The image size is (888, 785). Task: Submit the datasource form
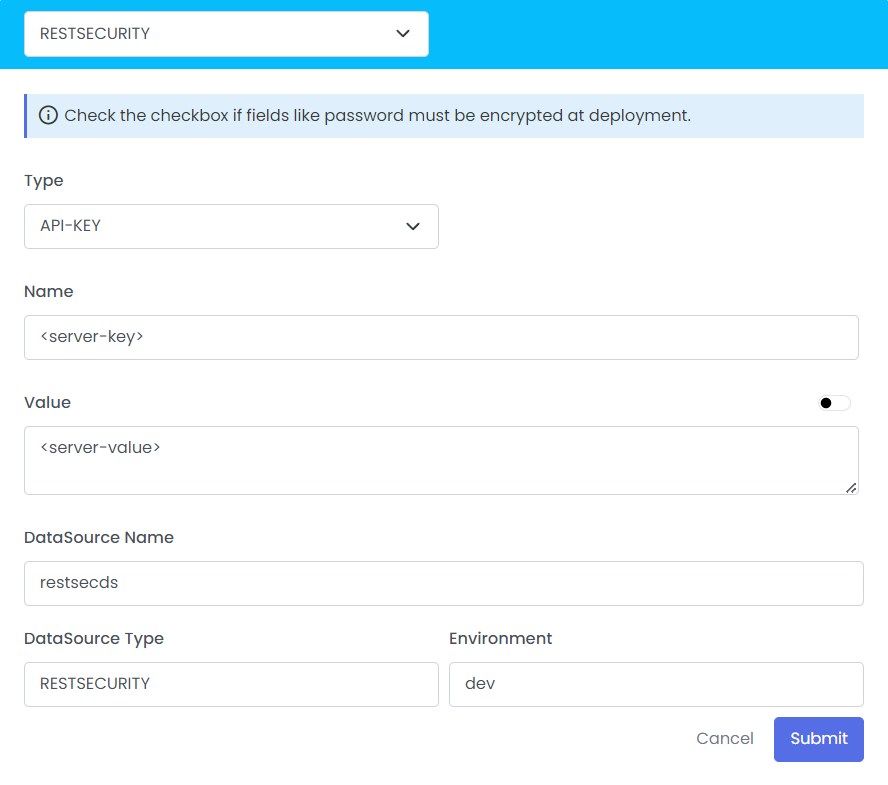818,739
